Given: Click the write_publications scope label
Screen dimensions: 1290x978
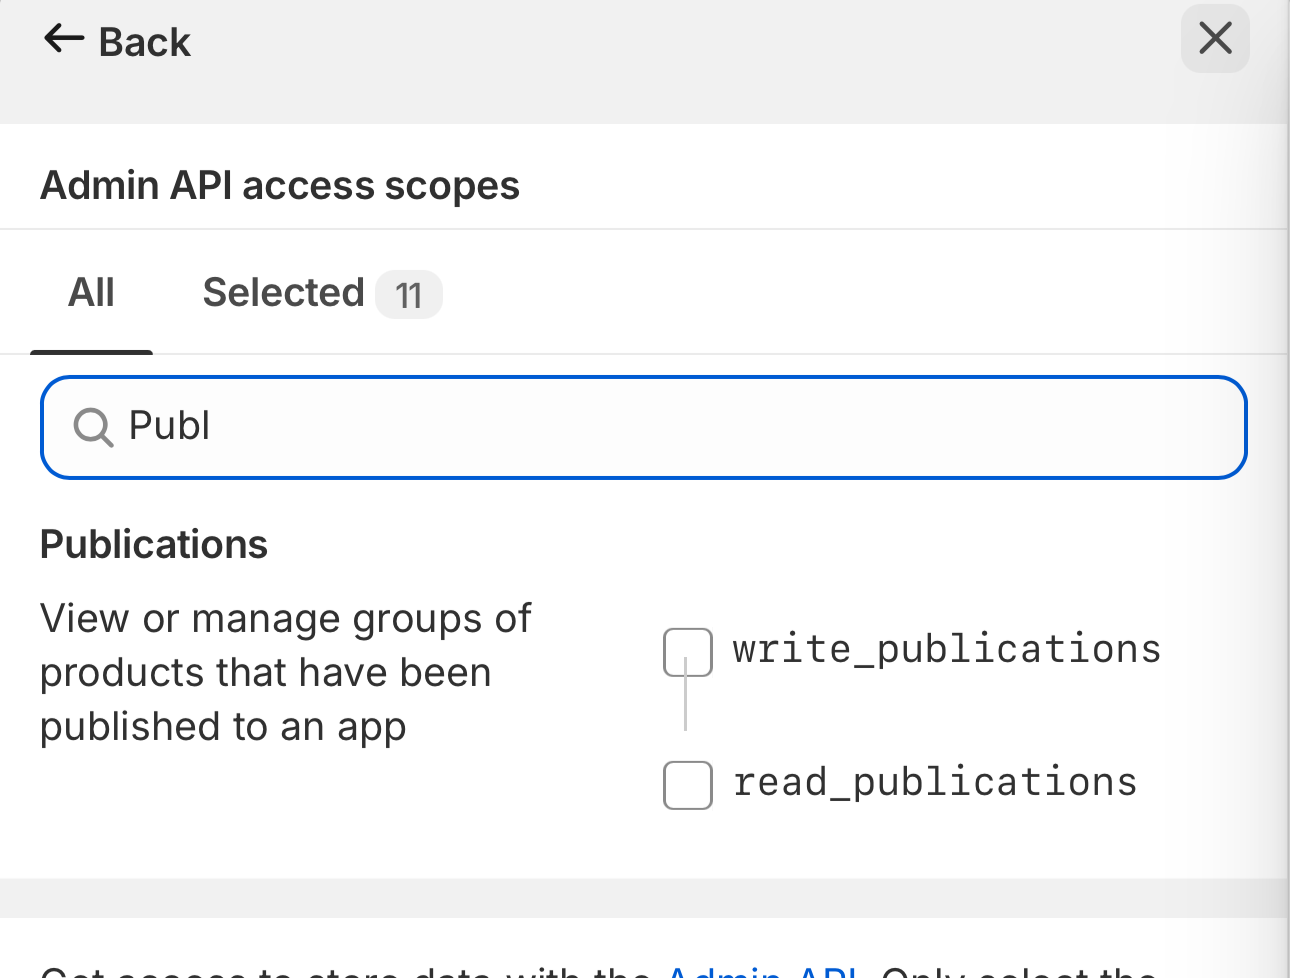Looking at the screenshot, I should [946, 650].
